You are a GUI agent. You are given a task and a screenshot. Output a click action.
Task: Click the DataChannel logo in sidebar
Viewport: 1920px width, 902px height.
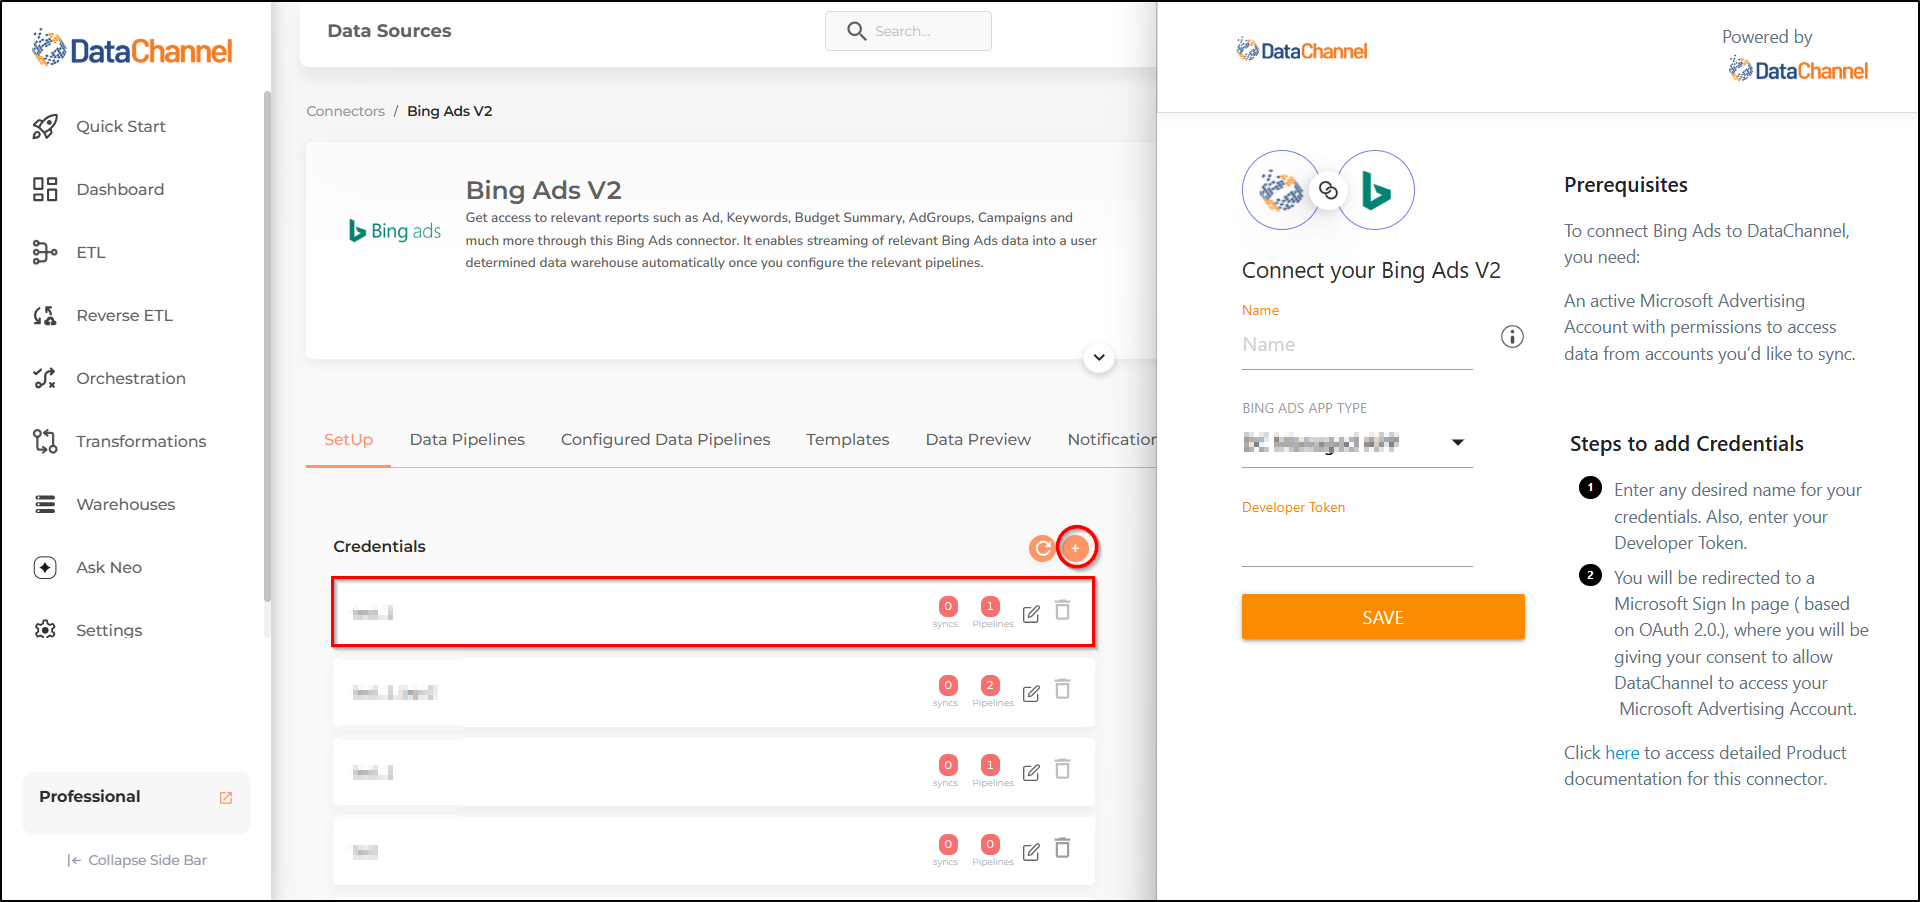click(x=132, y=48)
